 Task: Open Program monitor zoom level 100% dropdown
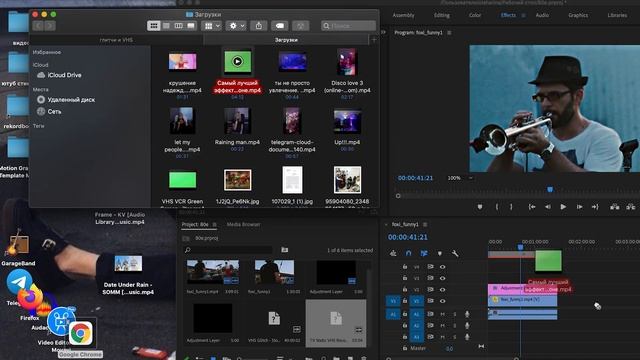460,178
